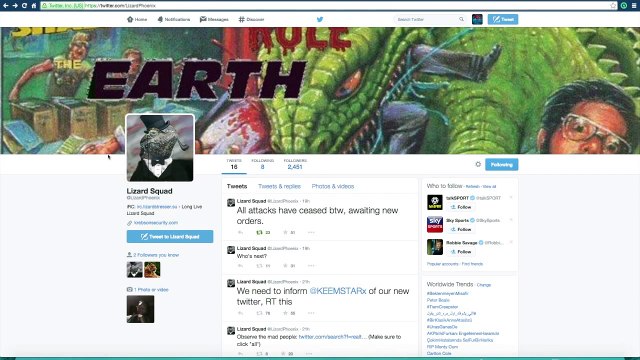Expand more options on "Who's next?" tweet
The width and height of the screenshot is (640, 360).
point(311,266)
